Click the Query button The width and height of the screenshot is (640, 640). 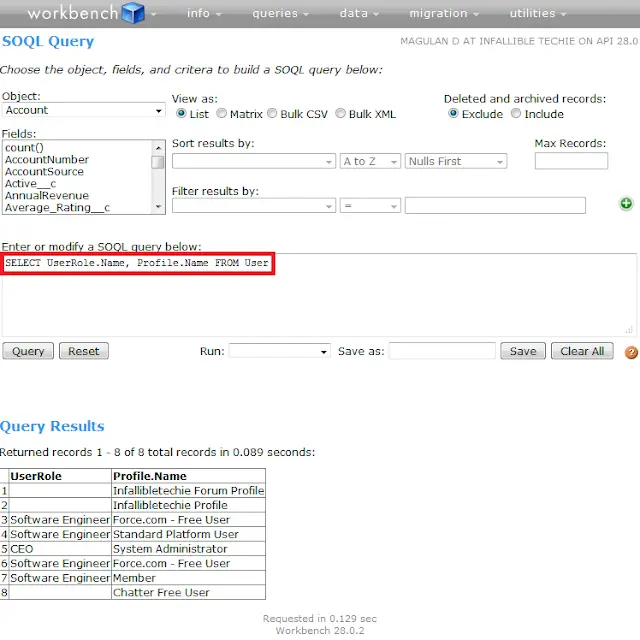pyautogui.click(x=28, y=351)
